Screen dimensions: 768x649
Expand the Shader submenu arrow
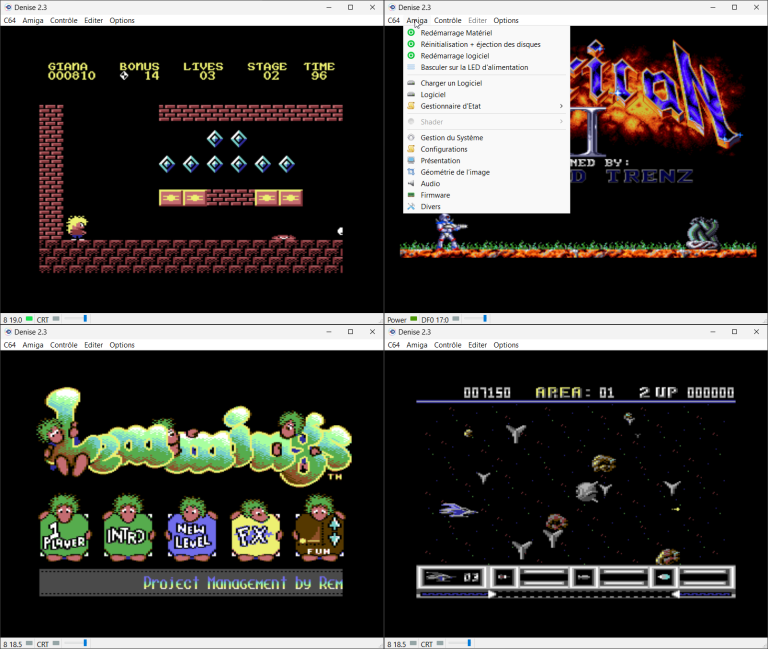561,121
